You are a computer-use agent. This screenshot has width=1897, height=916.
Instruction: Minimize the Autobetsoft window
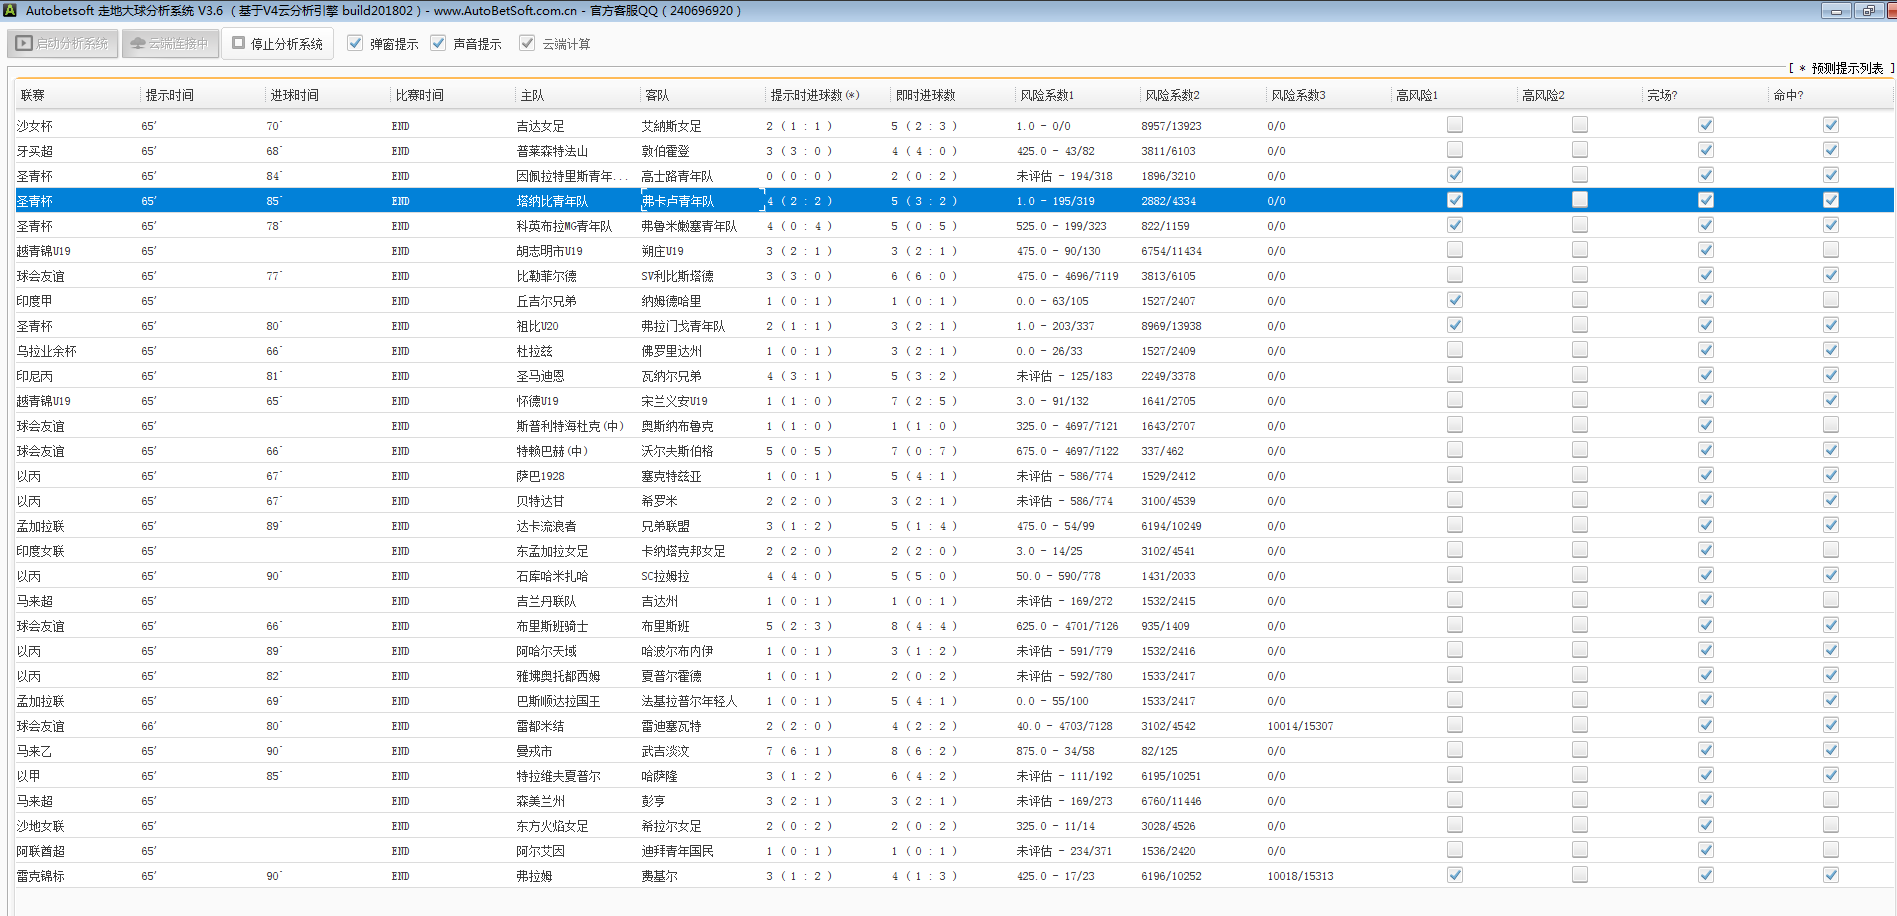pos(1835,11)
